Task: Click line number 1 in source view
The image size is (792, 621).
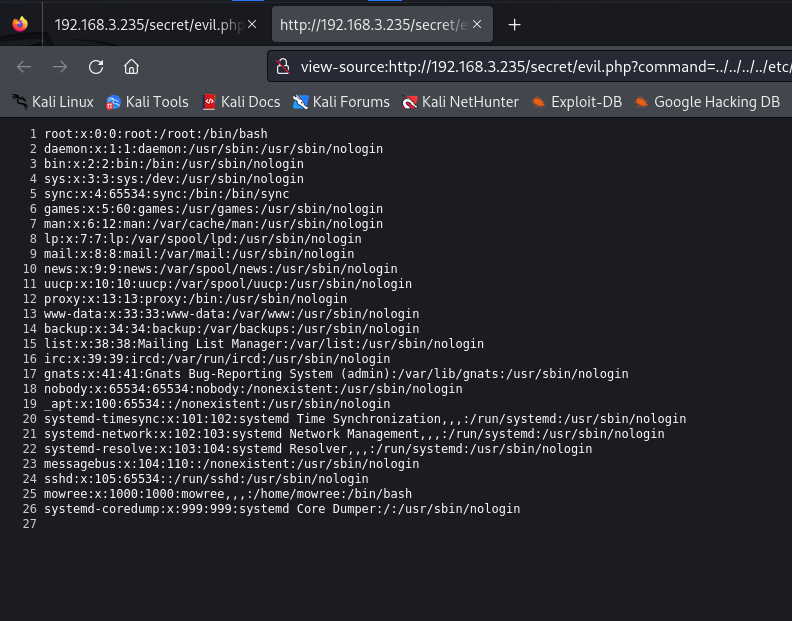Action: click(33, 134)
